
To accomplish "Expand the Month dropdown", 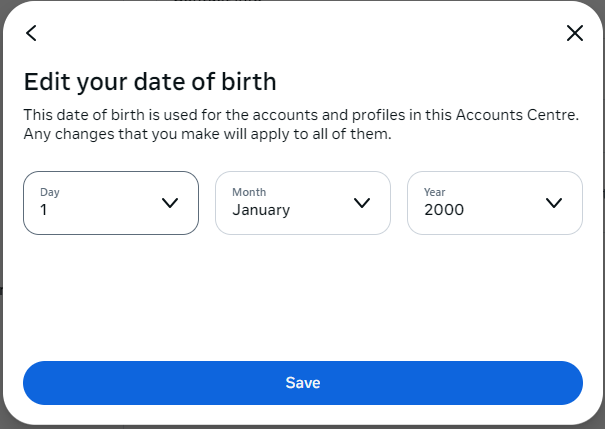I will pyautogui.click(x=302, y=203).
